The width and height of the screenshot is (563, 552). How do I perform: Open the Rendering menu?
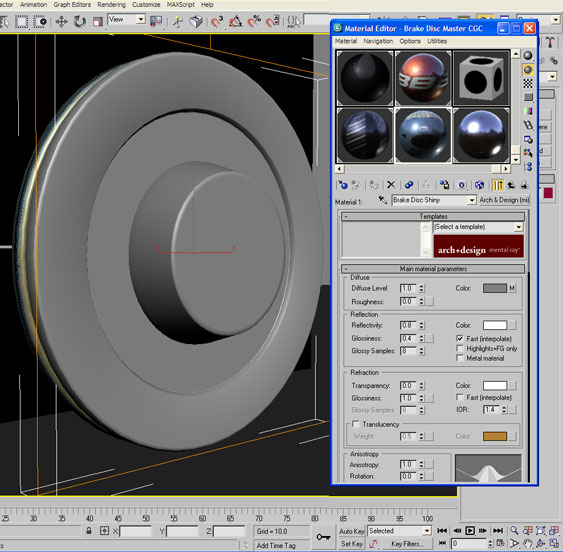pyautogui.click(x=112, y=5)
